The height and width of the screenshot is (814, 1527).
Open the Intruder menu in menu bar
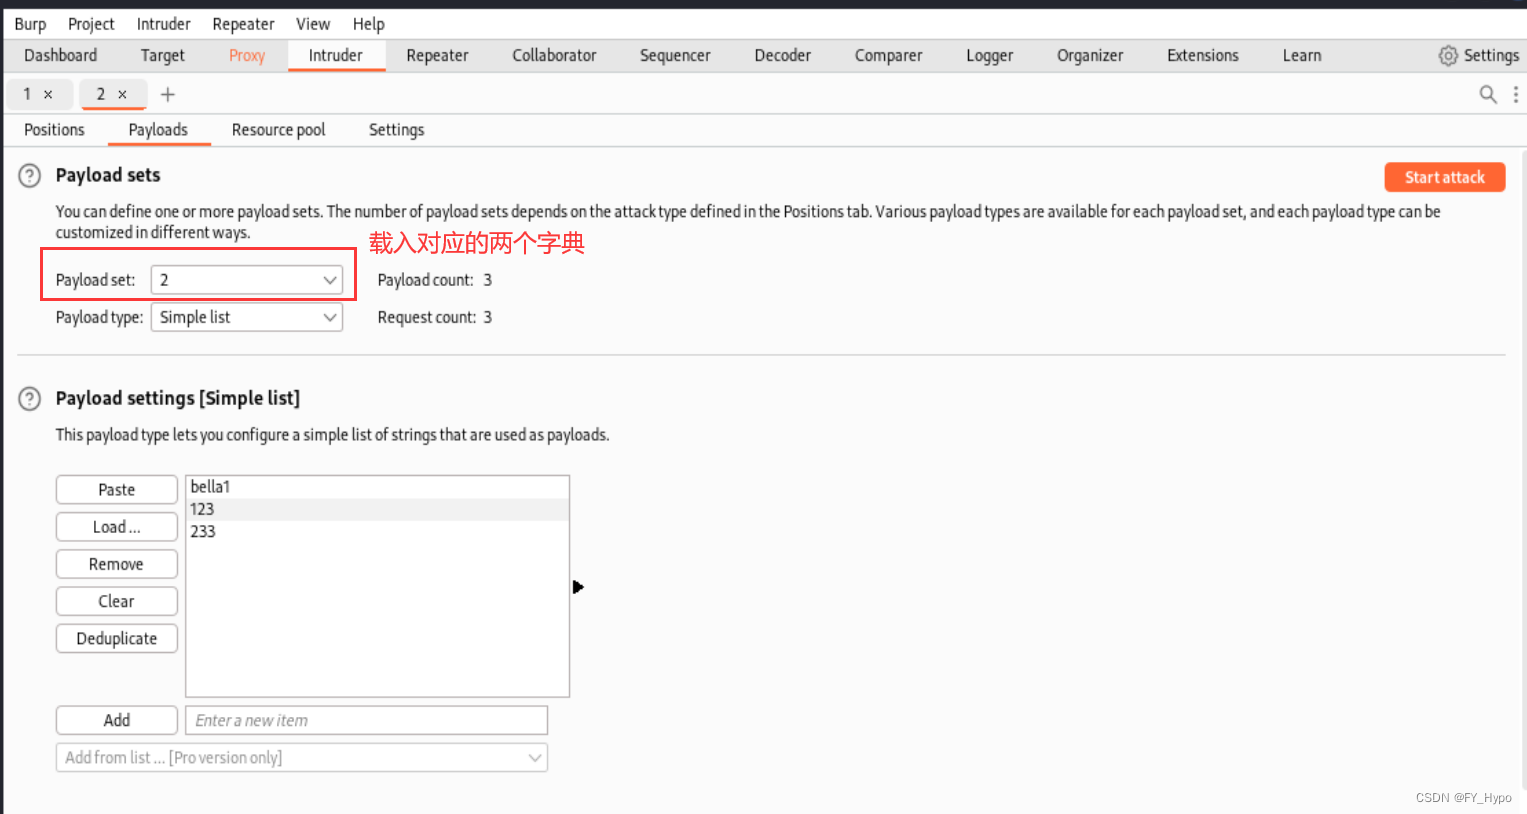pyautogui.click(x=163, y=24)
